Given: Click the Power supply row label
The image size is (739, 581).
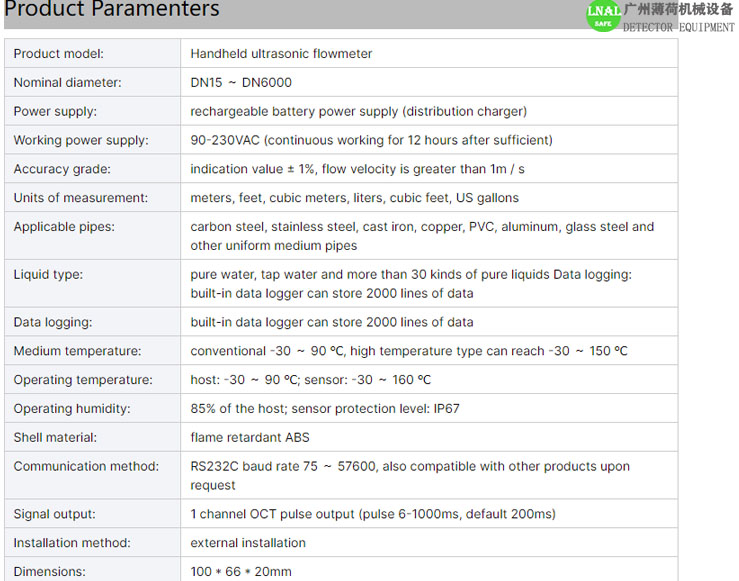Looking at the screenshot, I should 55,112.
